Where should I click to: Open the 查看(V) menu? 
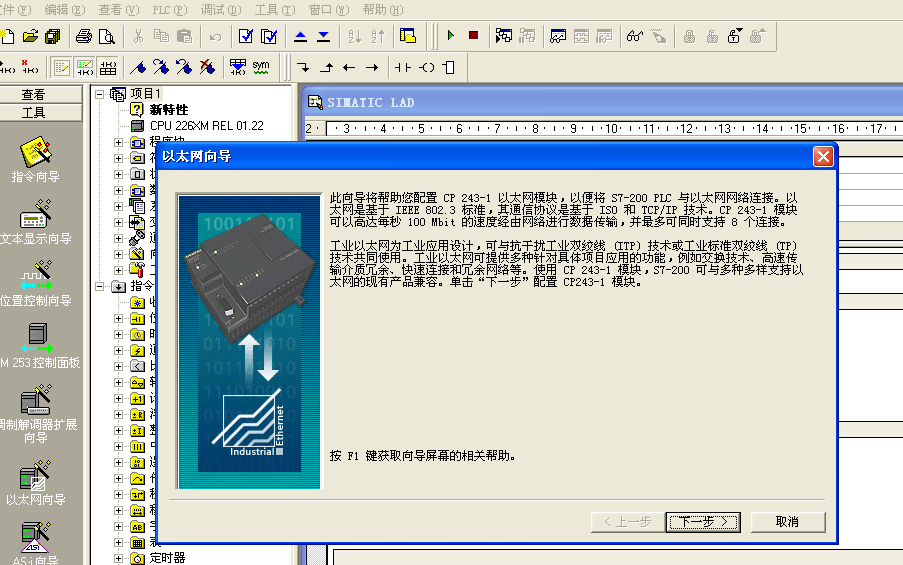119,10
